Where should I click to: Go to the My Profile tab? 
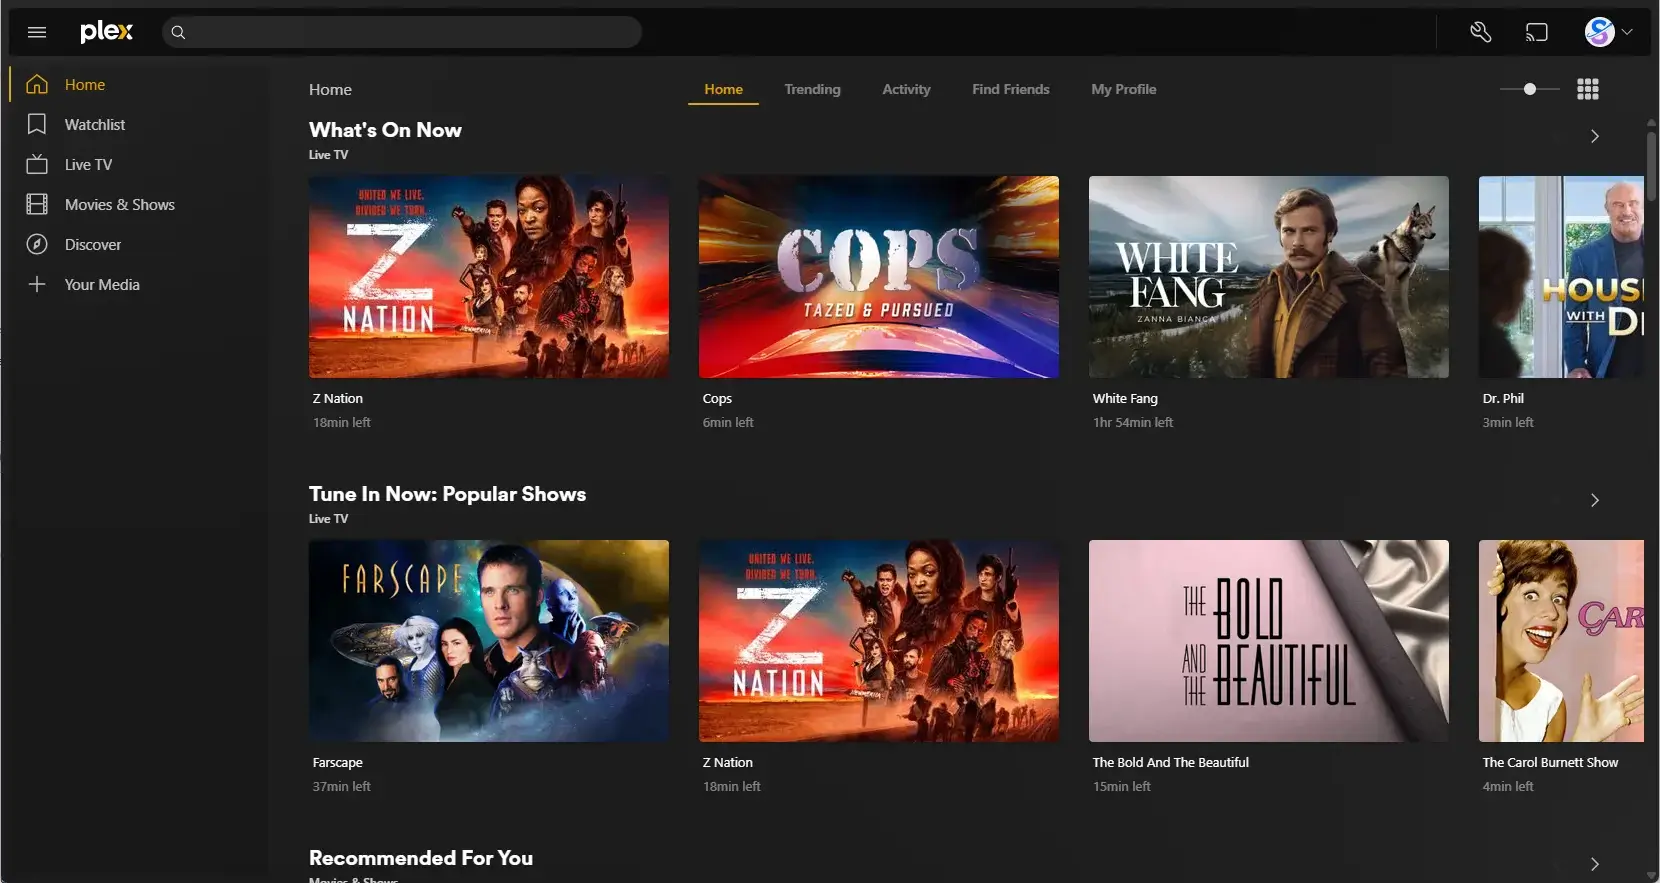pos(1124,89)
